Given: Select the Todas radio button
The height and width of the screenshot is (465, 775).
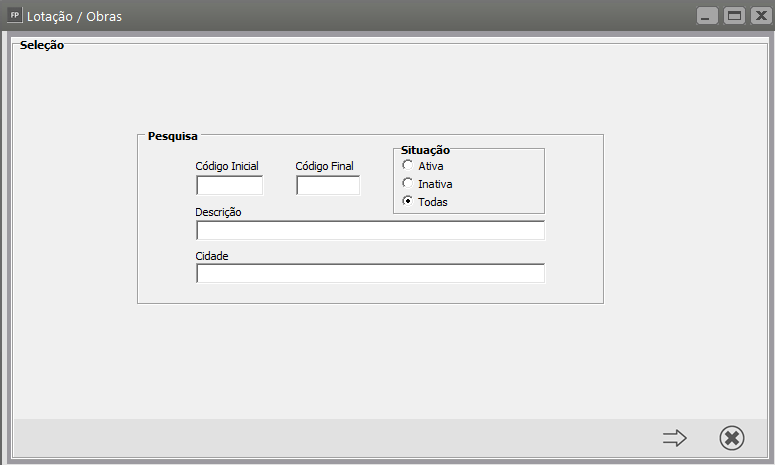Looking at the screenshot, I should point(407,201).
